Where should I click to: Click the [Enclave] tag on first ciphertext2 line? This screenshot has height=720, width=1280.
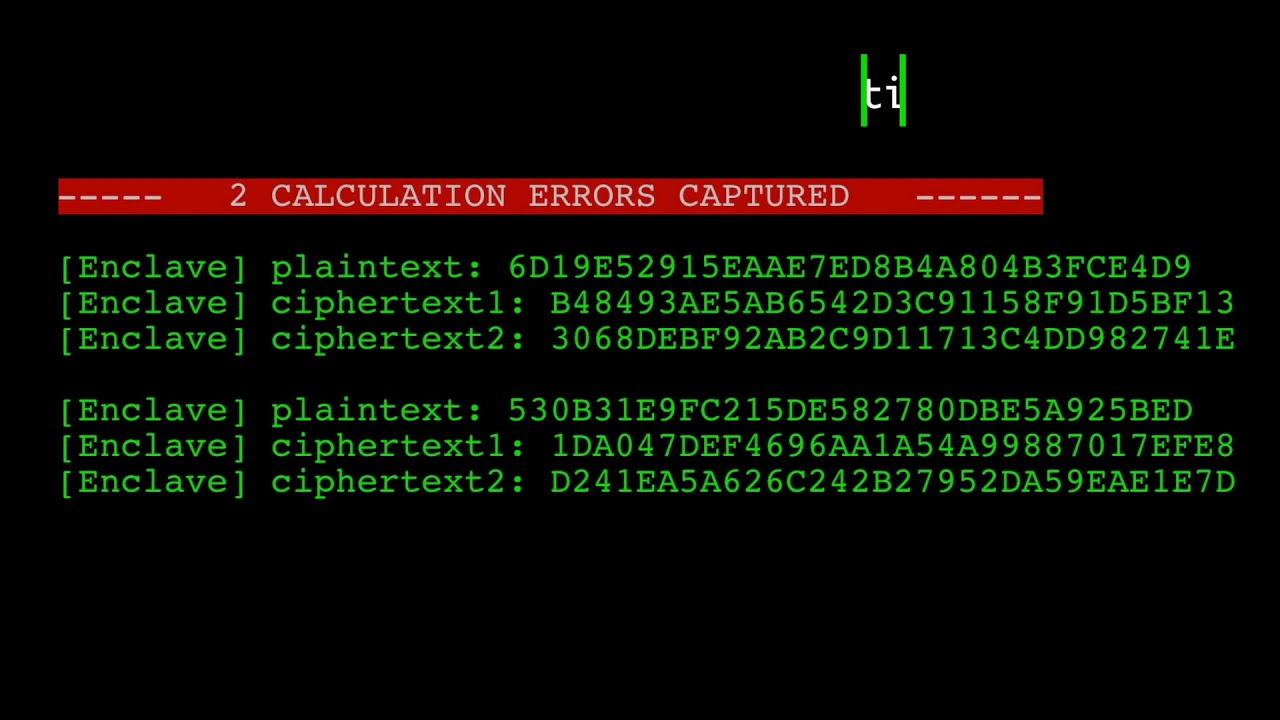[x=152, y=340]
